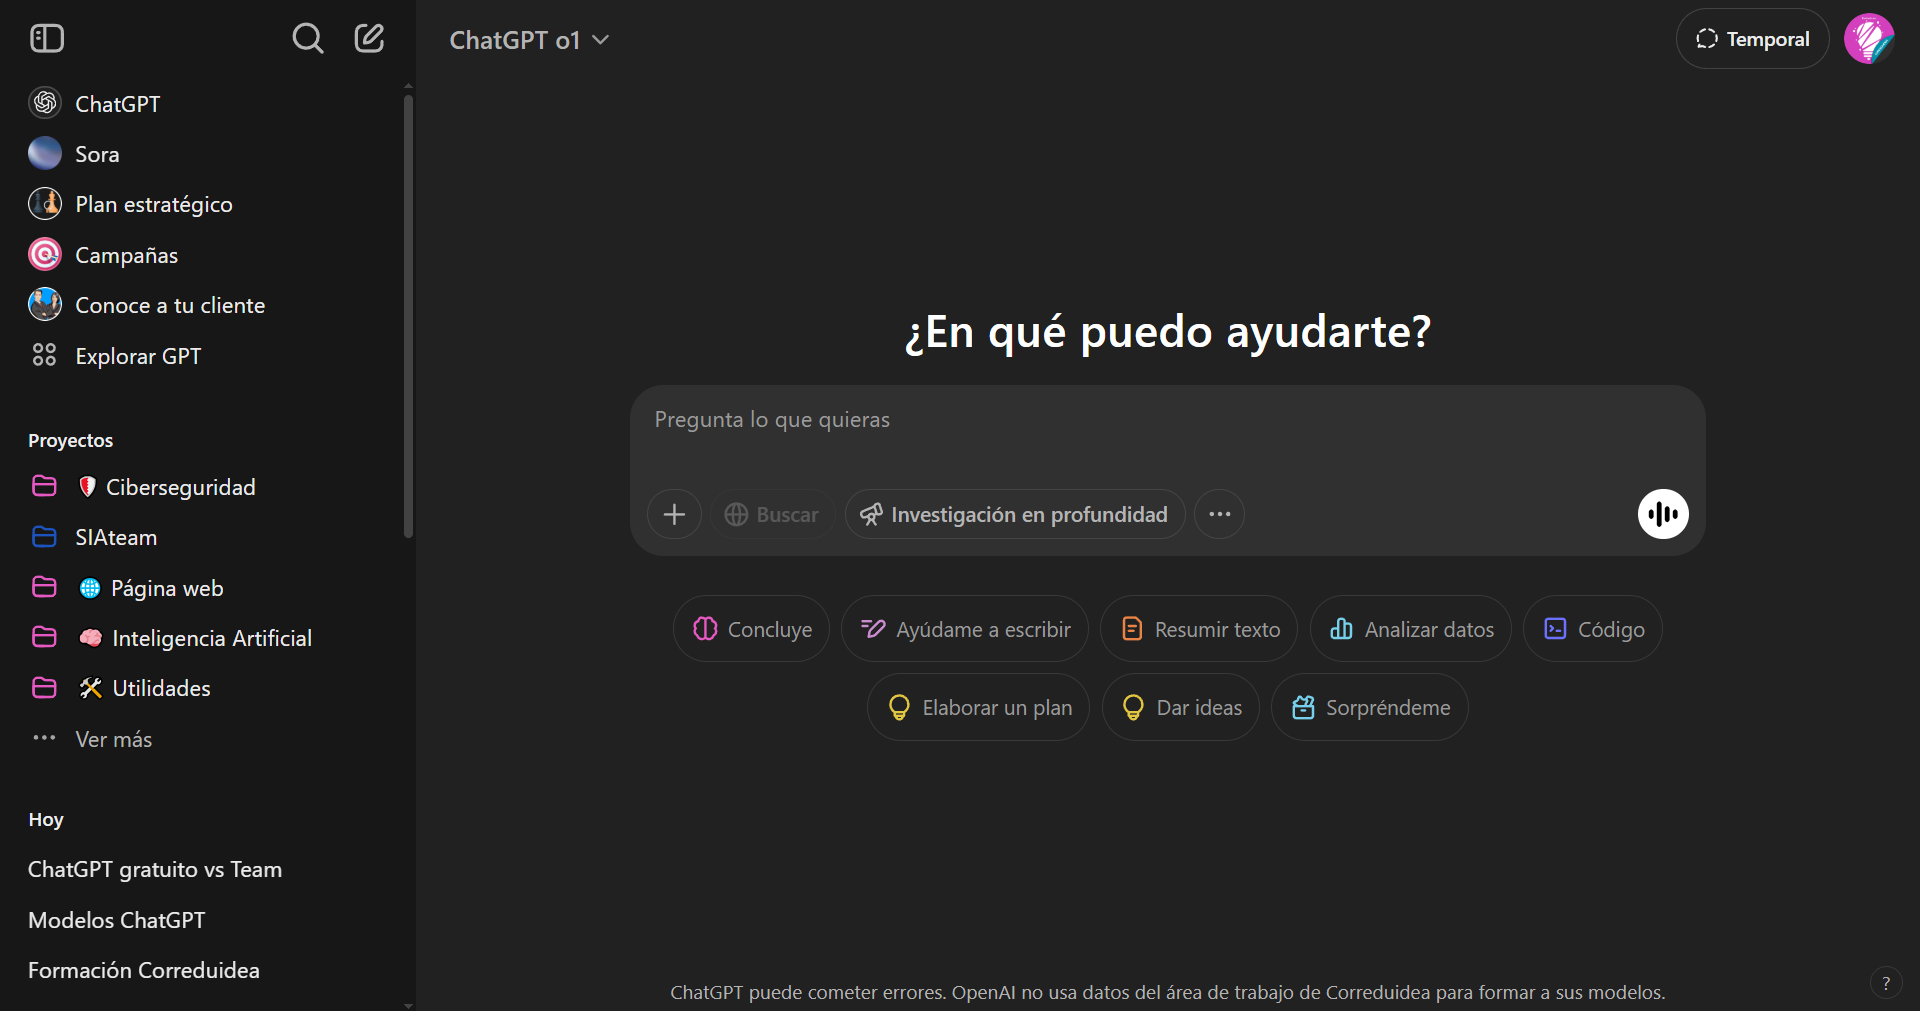
Task: Toggle Investigación en profundidad
Action: [x=1014, y=514]
